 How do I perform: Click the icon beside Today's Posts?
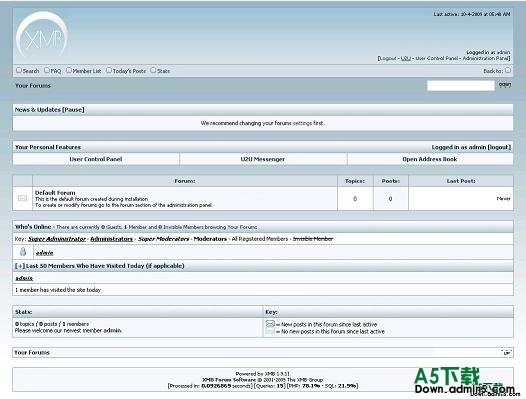109,70
